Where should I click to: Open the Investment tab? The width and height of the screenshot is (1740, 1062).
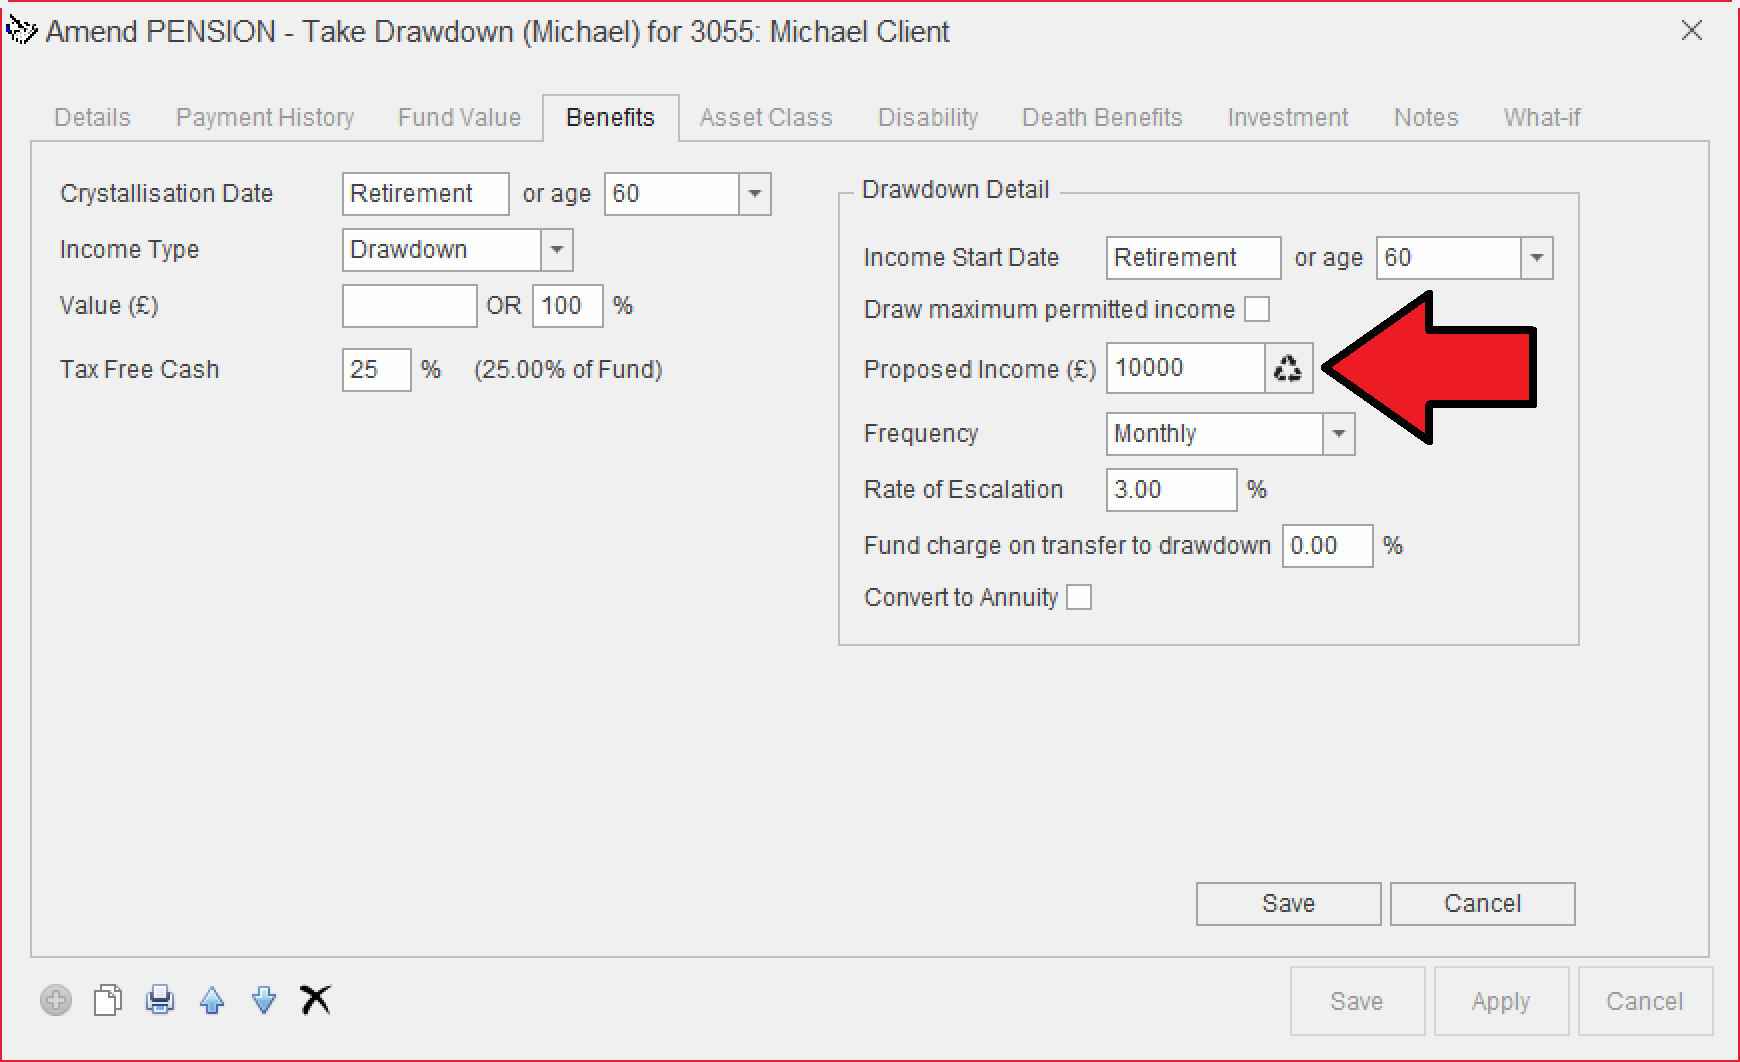pyautogui.click(x=1288, y=118)
